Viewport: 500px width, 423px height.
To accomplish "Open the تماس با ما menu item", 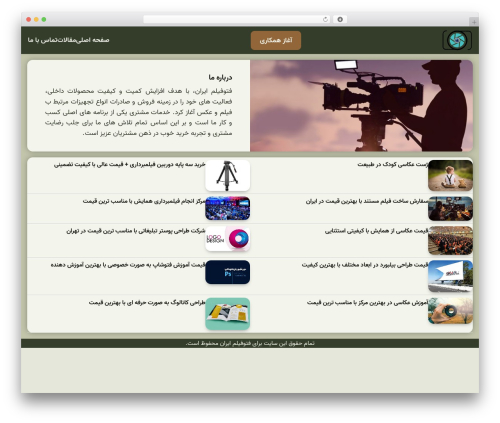I will click(x=43, y=40).
